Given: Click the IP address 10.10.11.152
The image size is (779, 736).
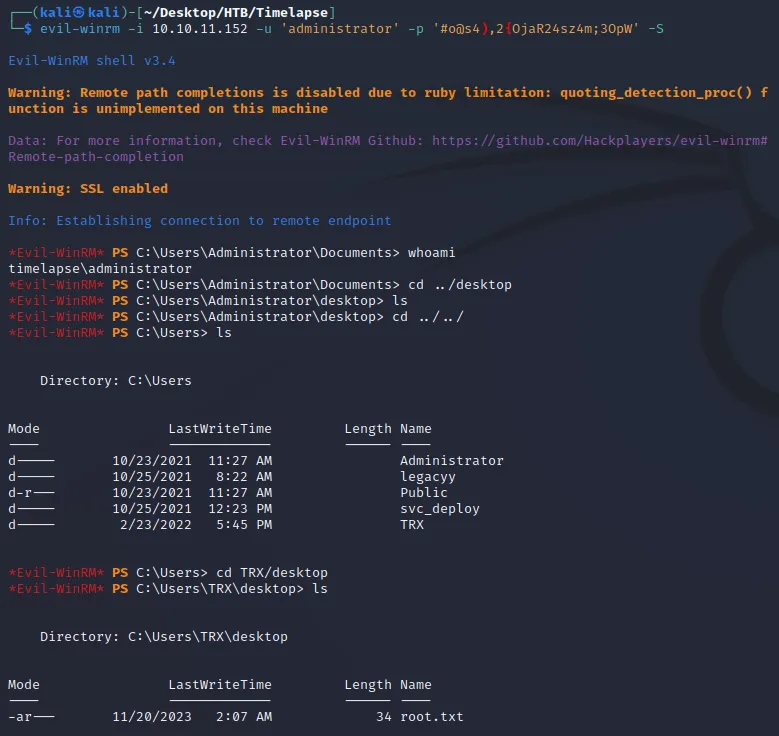Looking at the screenshot, I should [200, 29].
